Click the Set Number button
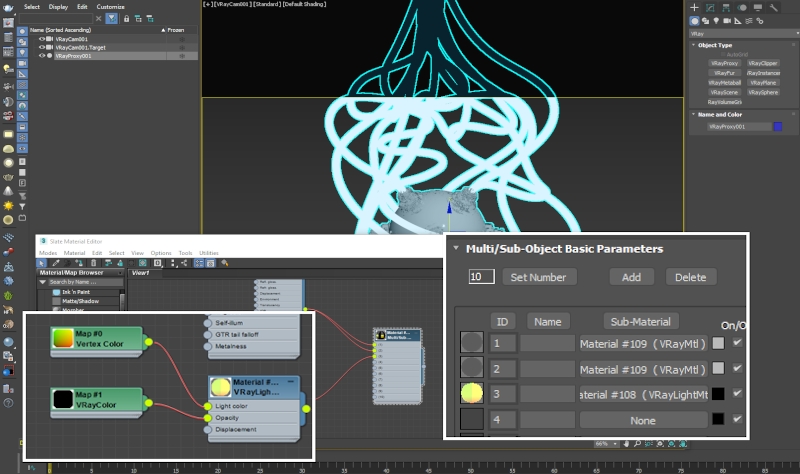The width and height of the screenshot is (800, 474). (x=539, y=277)
